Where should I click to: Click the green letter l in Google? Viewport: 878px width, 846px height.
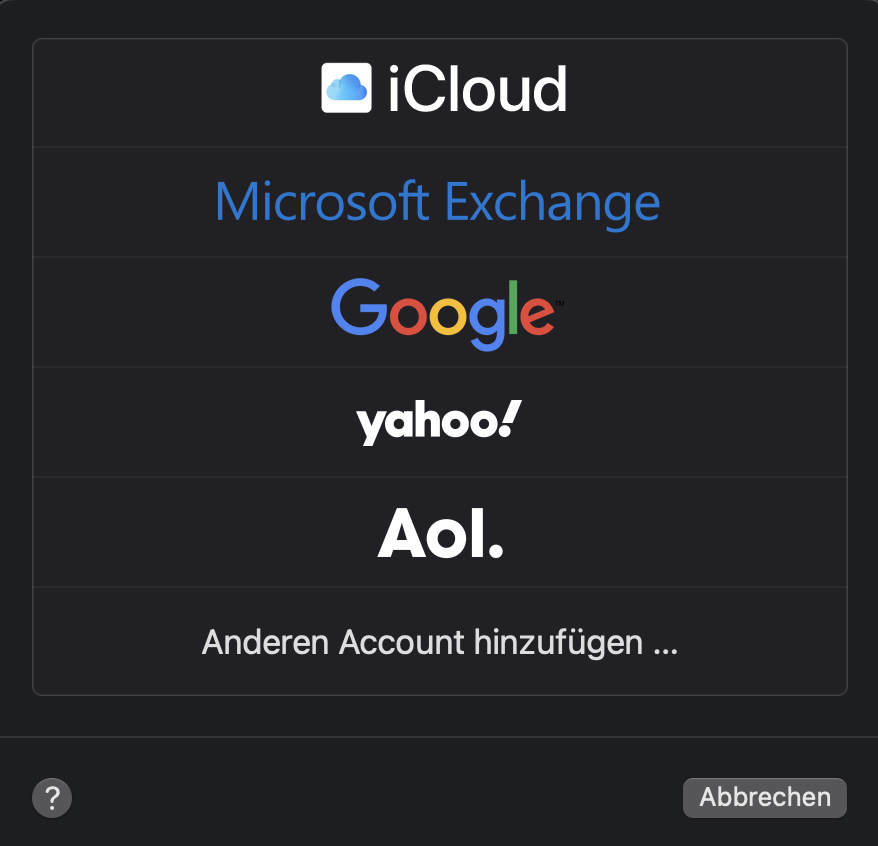pyautogui.click(x=513, y=306)
